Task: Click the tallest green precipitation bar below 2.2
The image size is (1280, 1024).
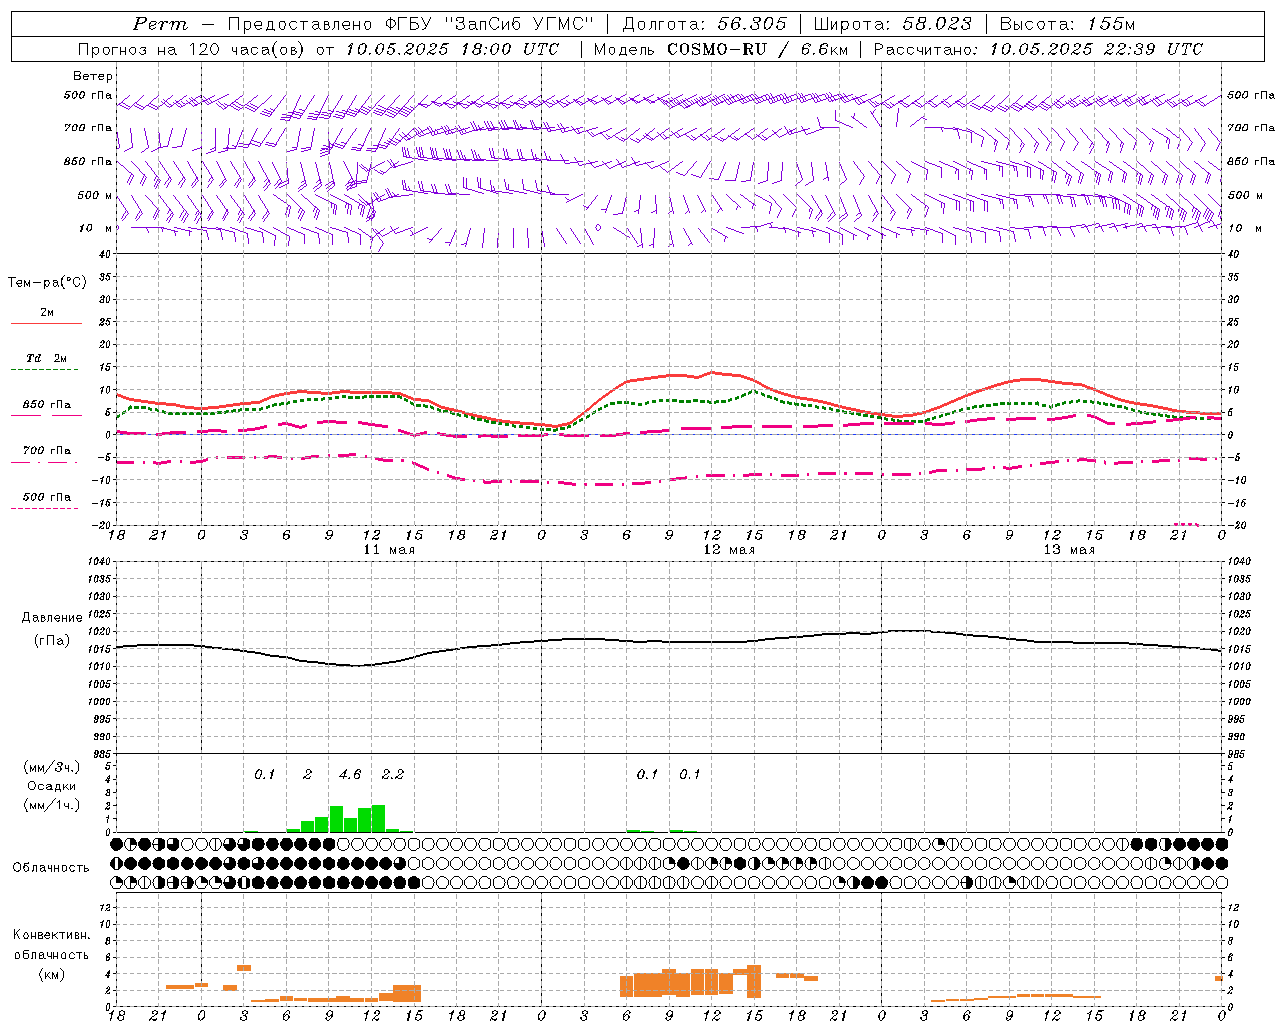Action: pyautogui.click(x=378, y=818)
